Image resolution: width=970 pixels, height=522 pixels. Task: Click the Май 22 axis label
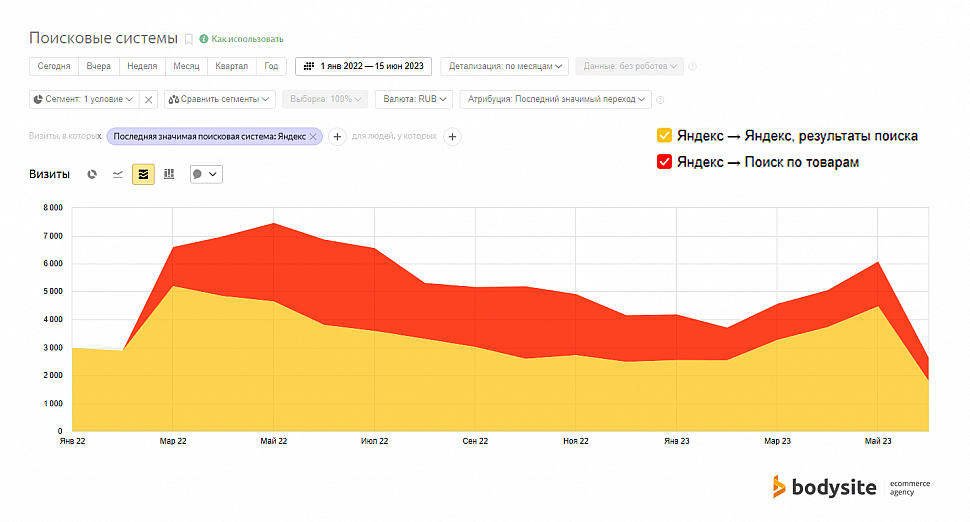click(273, 441)
